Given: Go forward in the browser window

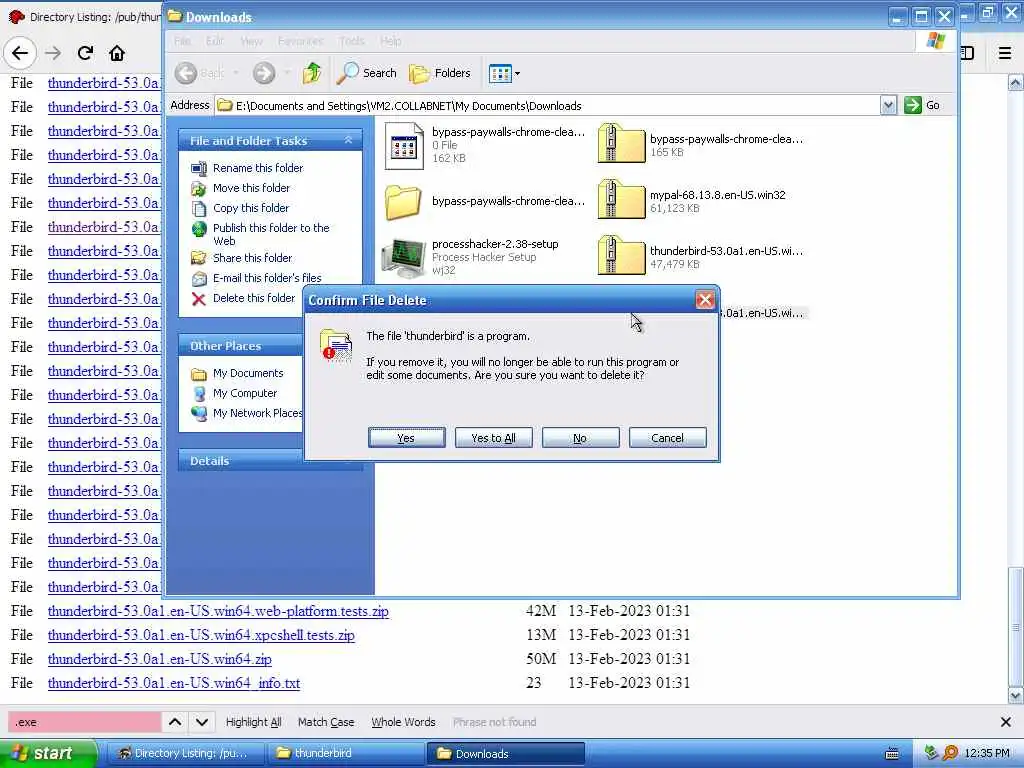Looking at the screenshot, I should (x=53, y=53).
